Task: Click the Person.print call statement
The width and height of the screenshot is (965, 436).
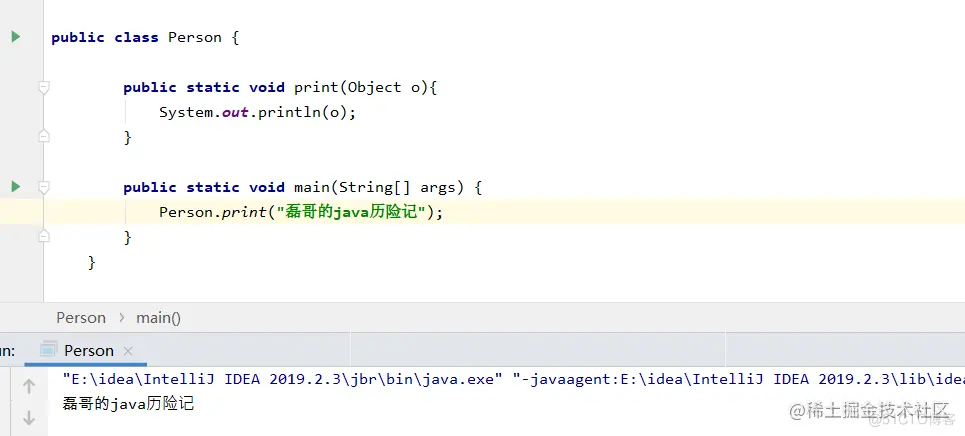Action: (x=301, y=212)
